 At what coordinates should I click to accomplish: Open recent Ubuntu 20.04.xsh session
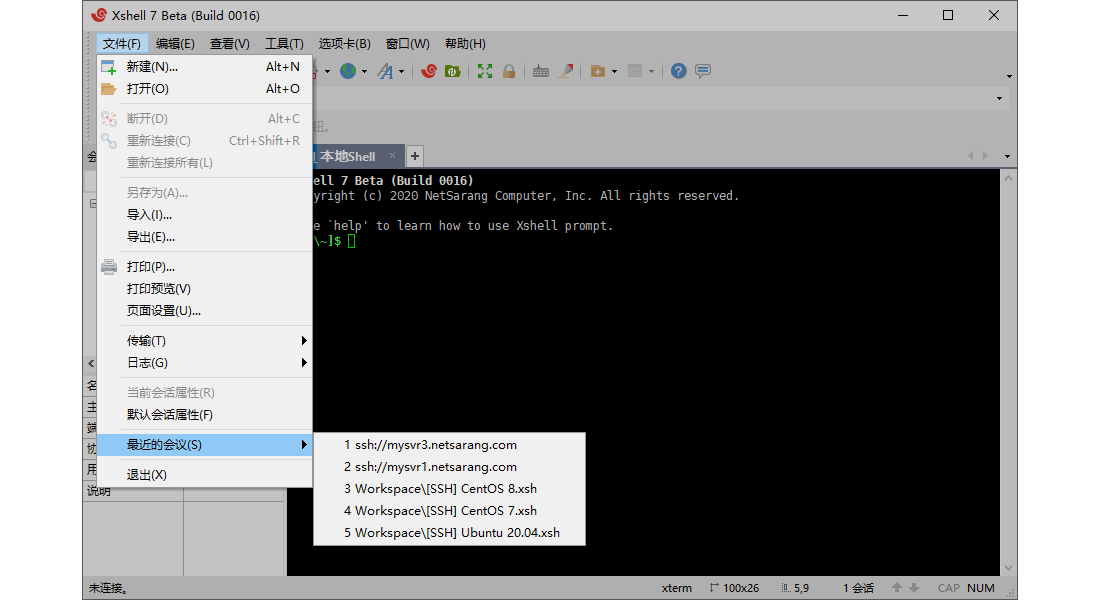(449, 533)
